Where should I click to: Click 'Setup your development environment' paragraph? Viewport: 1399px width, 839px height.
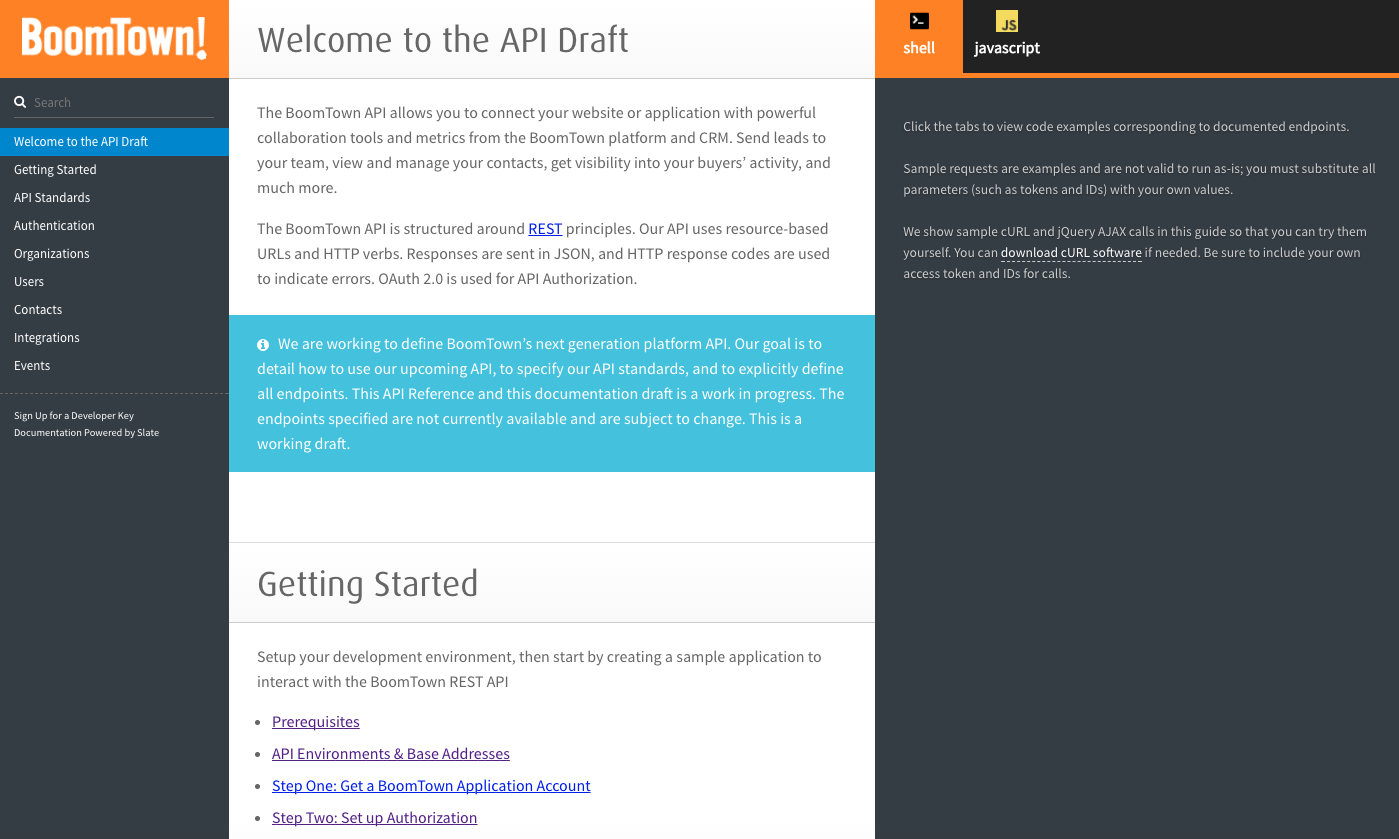[539, 670]
